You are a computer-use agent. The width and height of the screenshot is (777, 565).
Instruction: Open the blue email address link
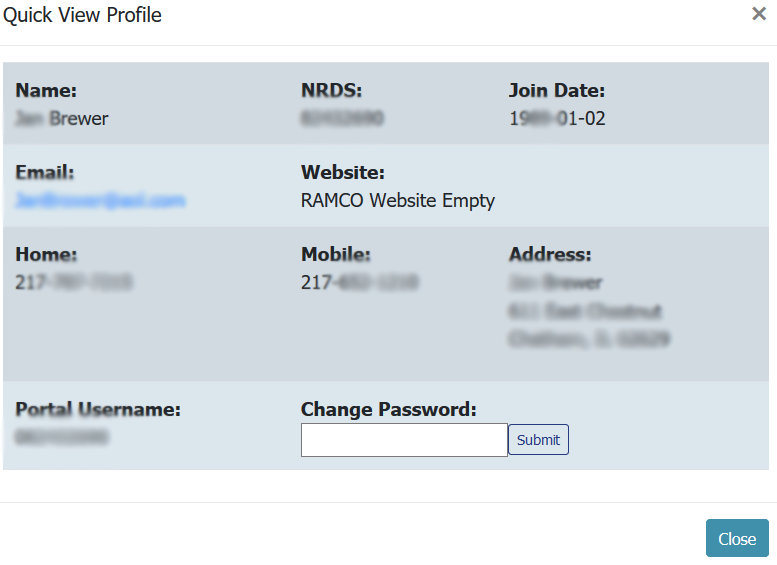[100, 200]
